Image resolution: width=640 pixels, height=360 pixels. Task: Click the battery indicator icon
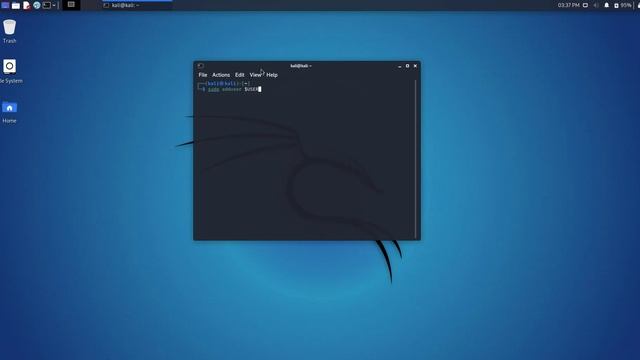coord(616,5)
